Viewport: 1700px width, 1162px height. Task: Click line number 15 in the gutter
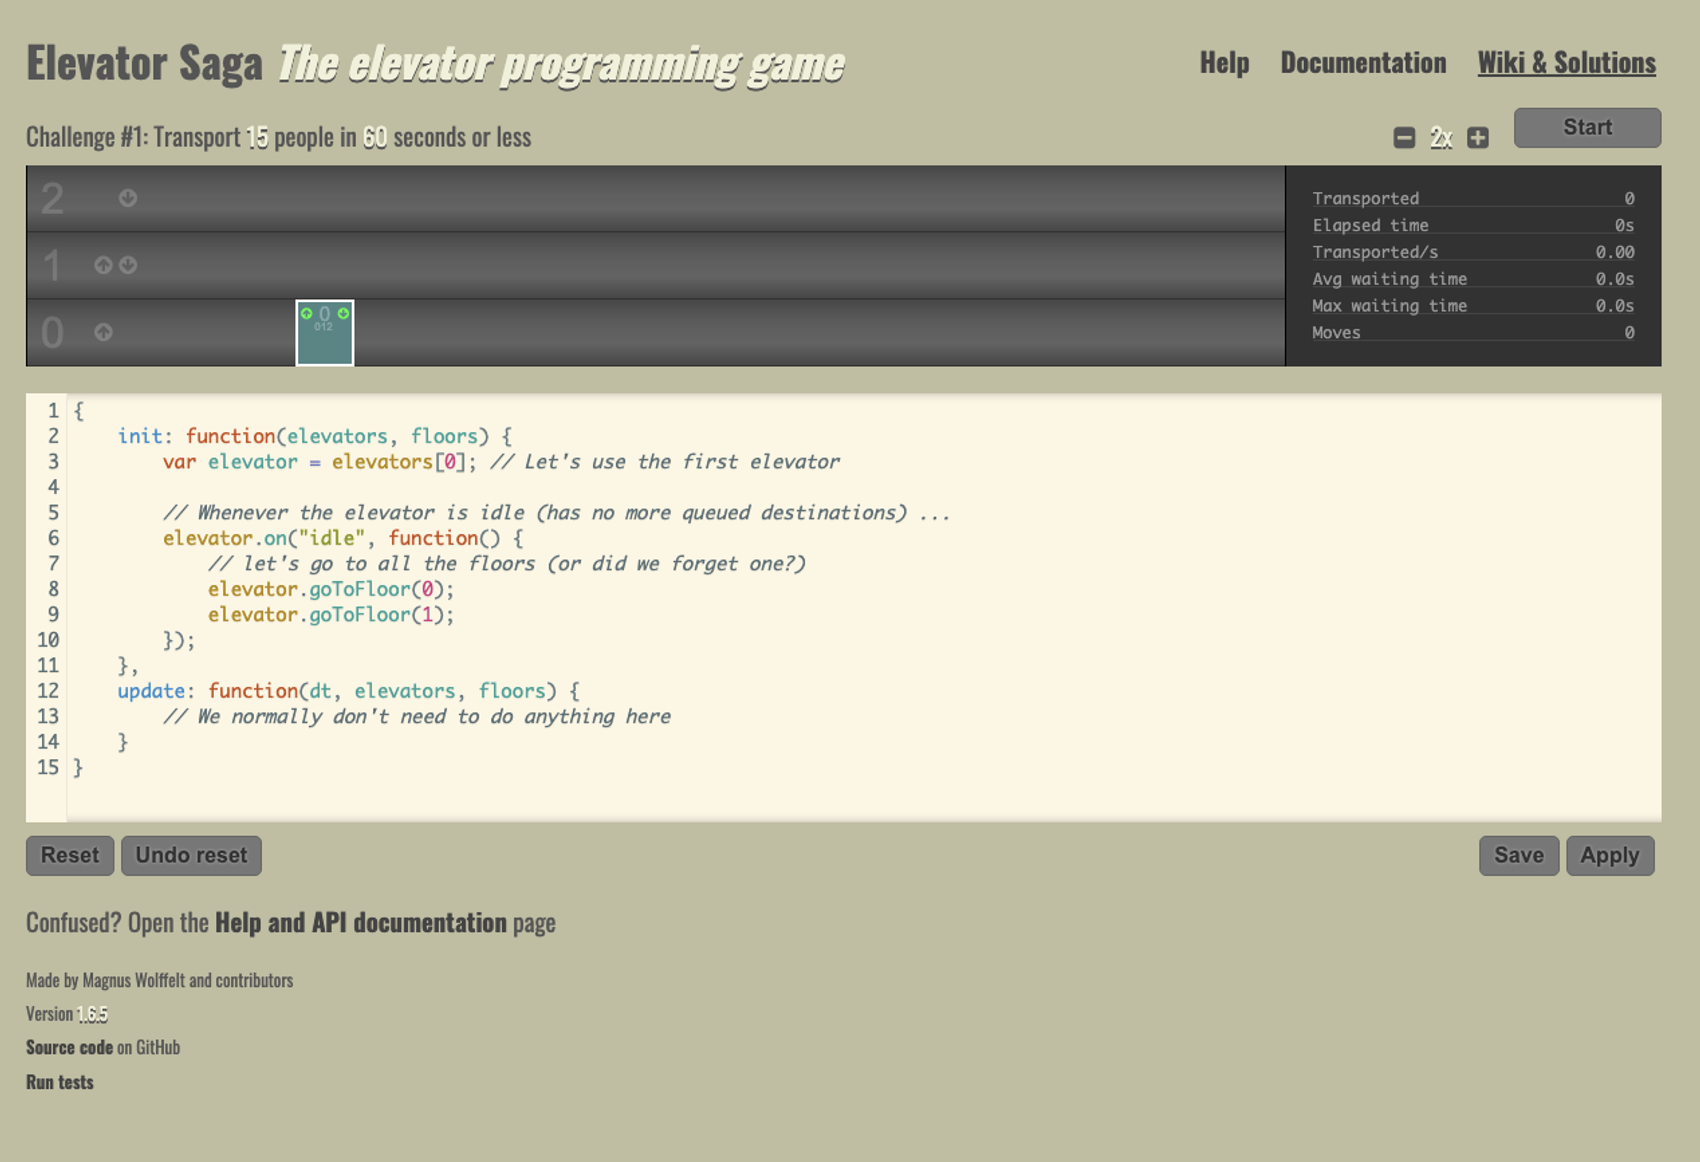click(48, 768)
